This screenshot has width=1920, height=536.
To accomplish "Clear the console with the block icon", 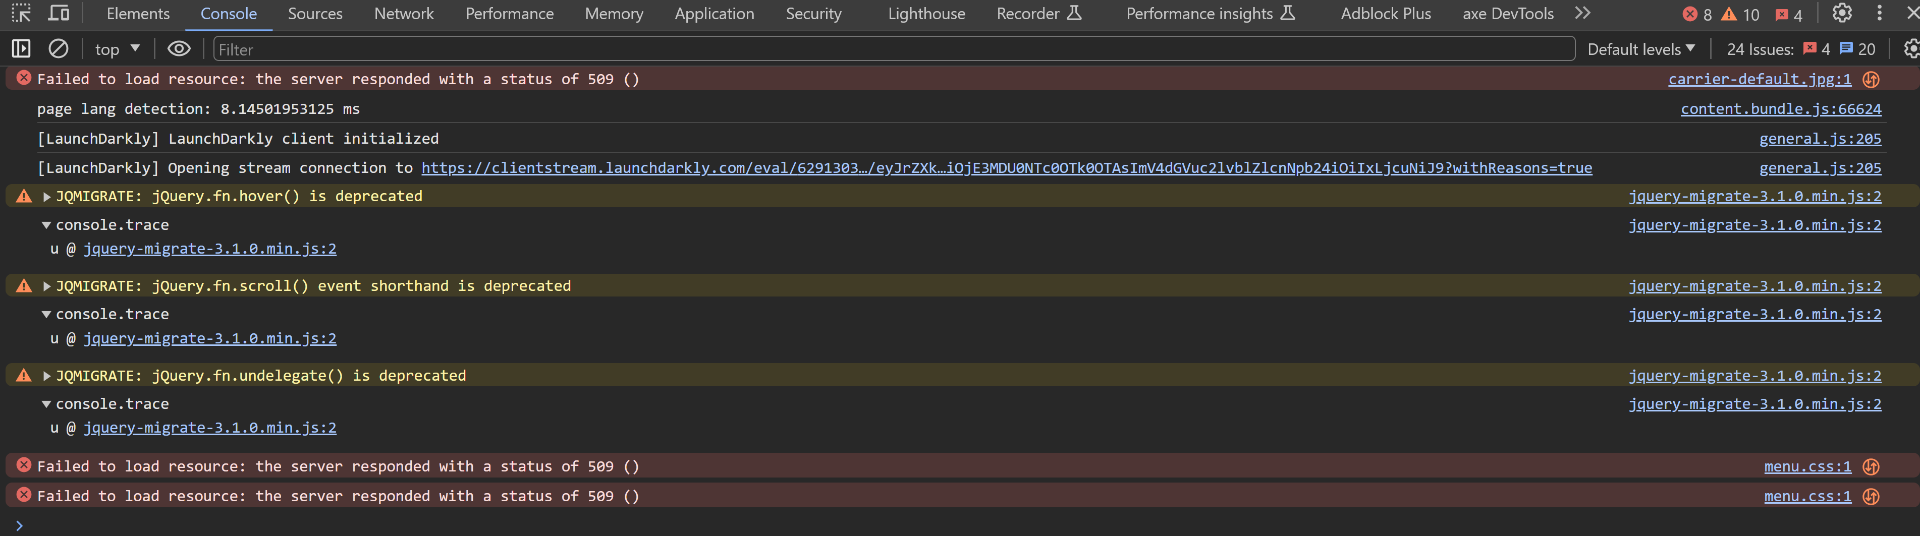I will pos(59,49).
